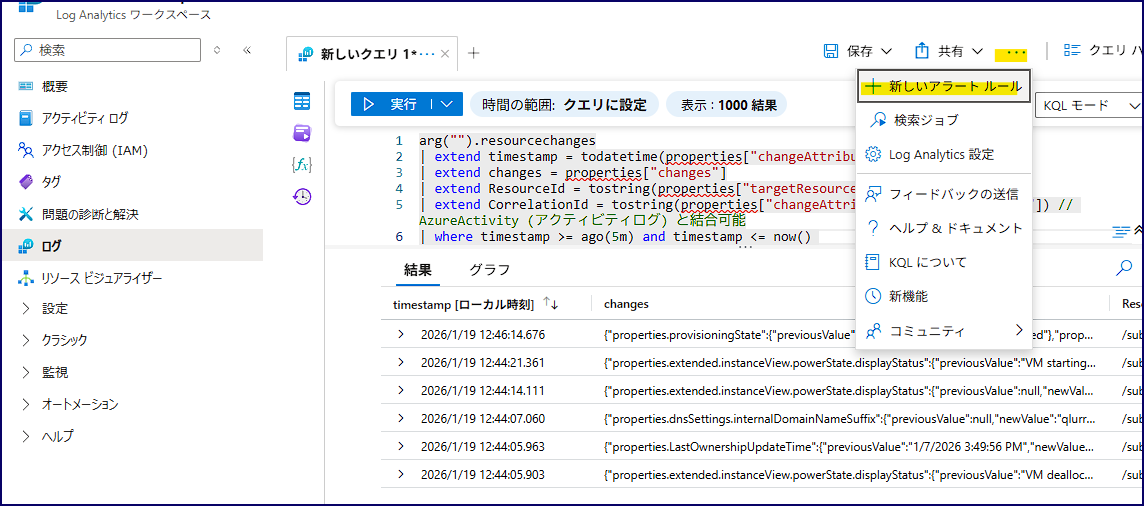The width and height of the screenshot is (1144, 506).
Task: Choose 検索ジョブ in the dropdown menu
Action: pyautogui.click(x=925, y=120)
